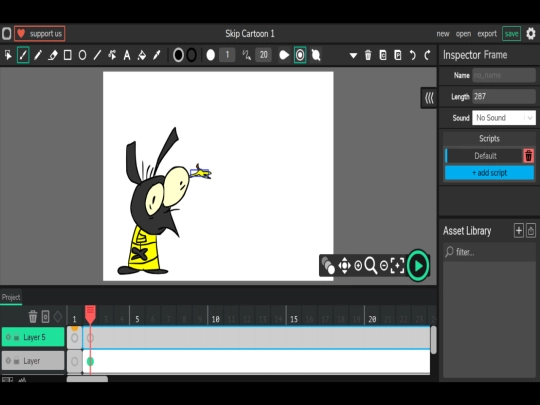Click the frame Length field 287
Screen dimensions: 540x405
[x=504, y=96]
